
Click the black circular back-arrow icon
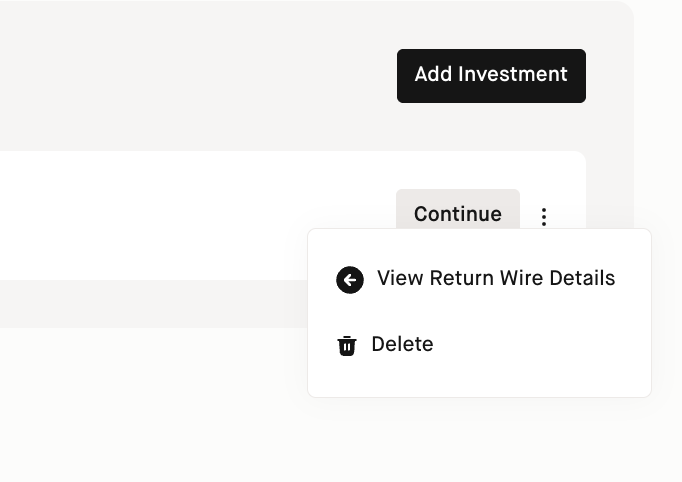coord(349,280)
